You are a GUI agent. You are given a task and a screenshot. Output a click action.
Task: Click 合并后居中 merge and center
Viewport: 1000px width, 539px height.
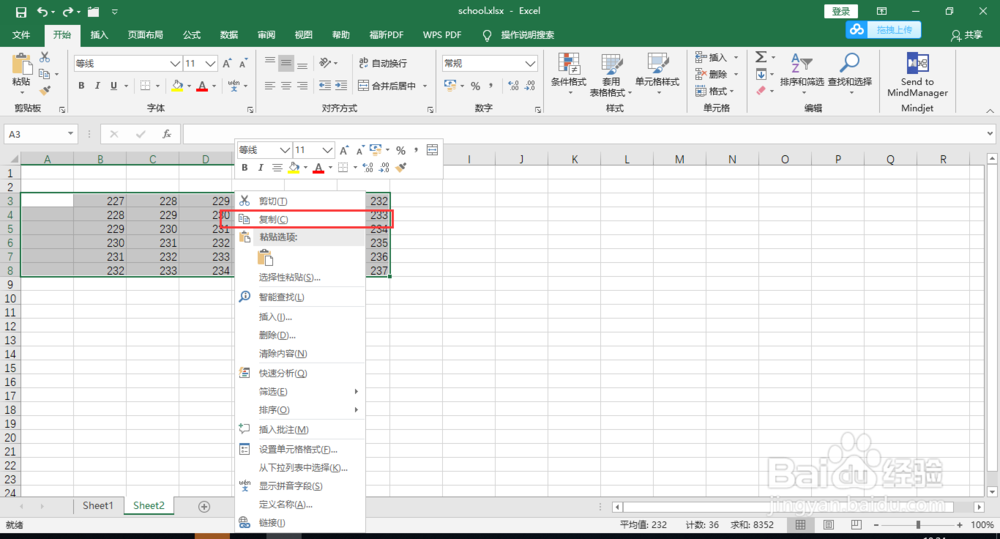coord(387,85)
